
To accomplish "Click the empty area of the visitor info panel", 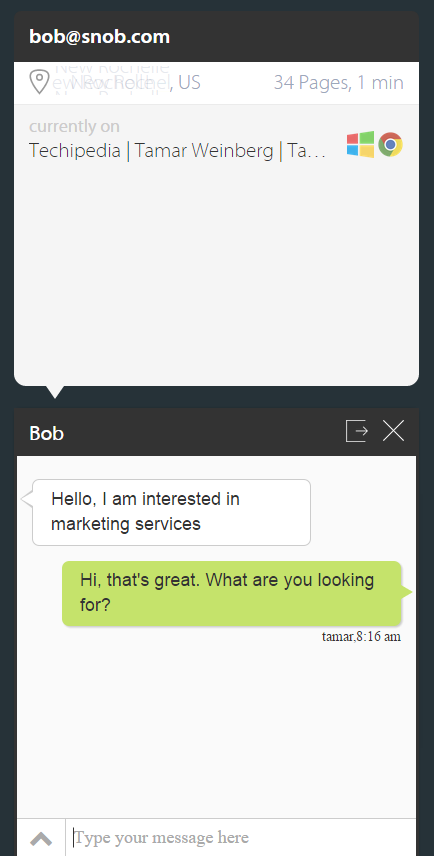I will (216, 273).
